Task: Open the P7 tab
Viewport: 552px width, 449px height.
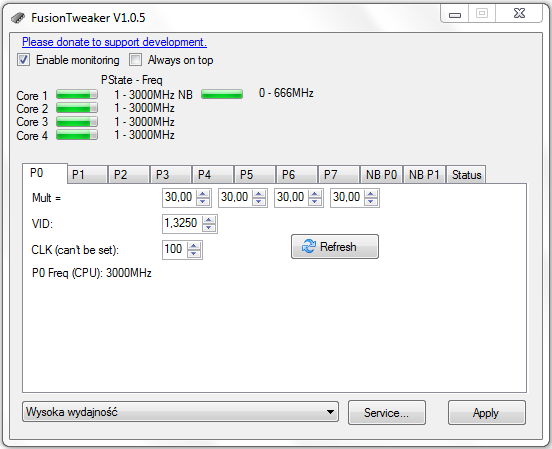Action: pyautogui.click(x=338, y=175)
